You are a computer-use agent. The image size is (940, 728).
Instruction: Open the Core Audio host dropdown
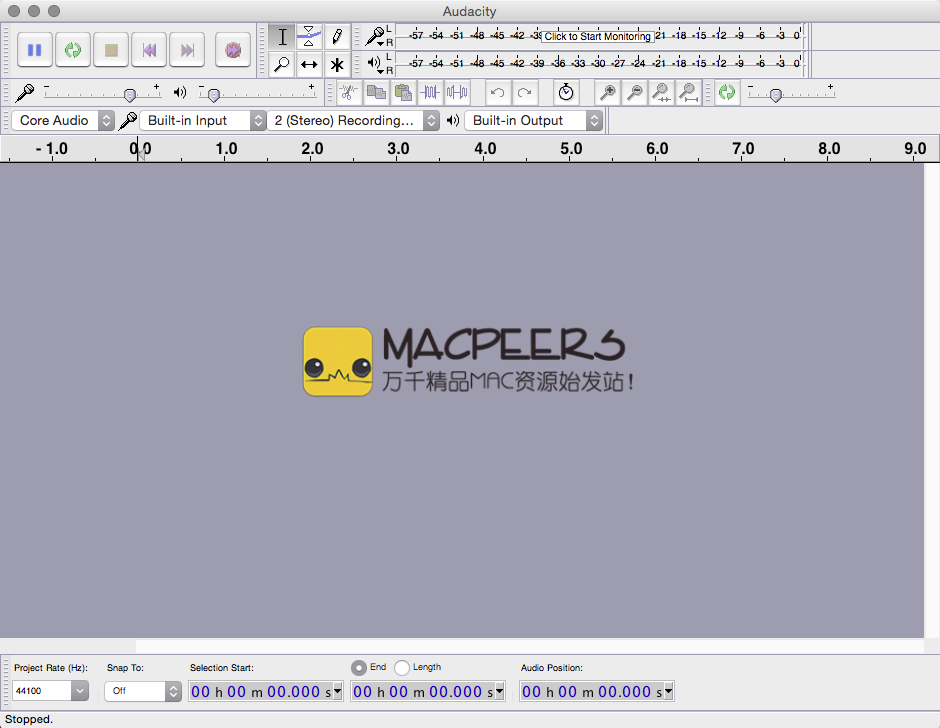coord(64,121)
